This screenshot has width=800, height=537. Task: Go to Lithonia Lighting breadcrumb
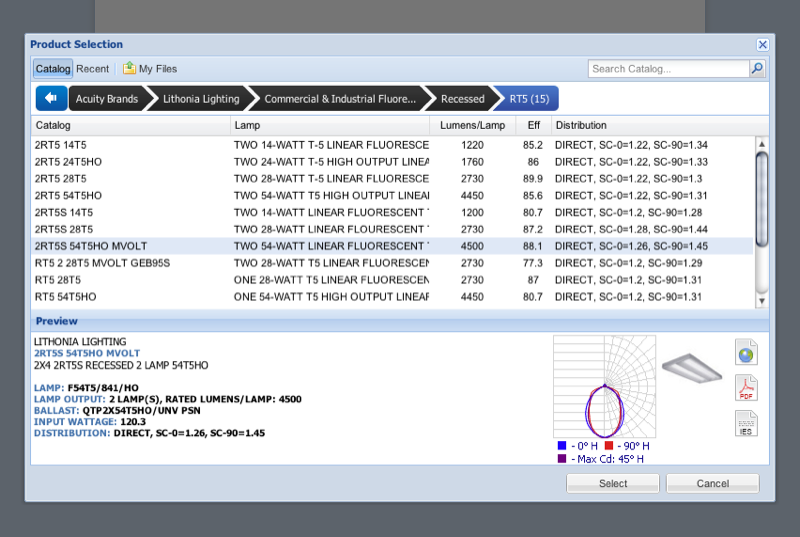point(201,99)
